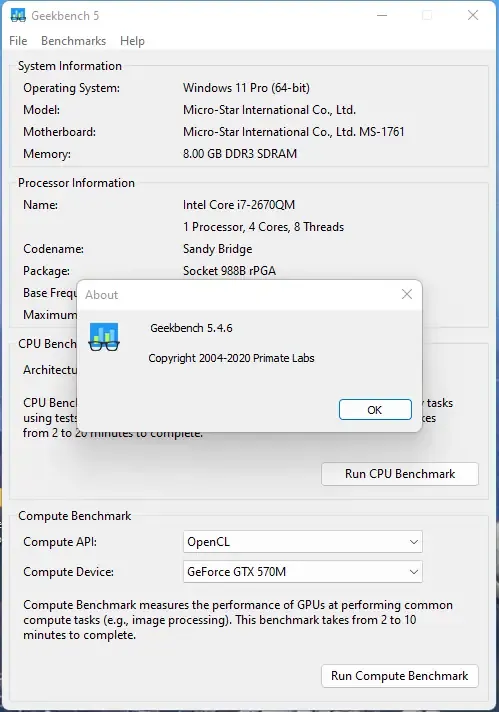Expand the Compute API dropdown arrow
This screenshot has height=712, width=499.
414,542
